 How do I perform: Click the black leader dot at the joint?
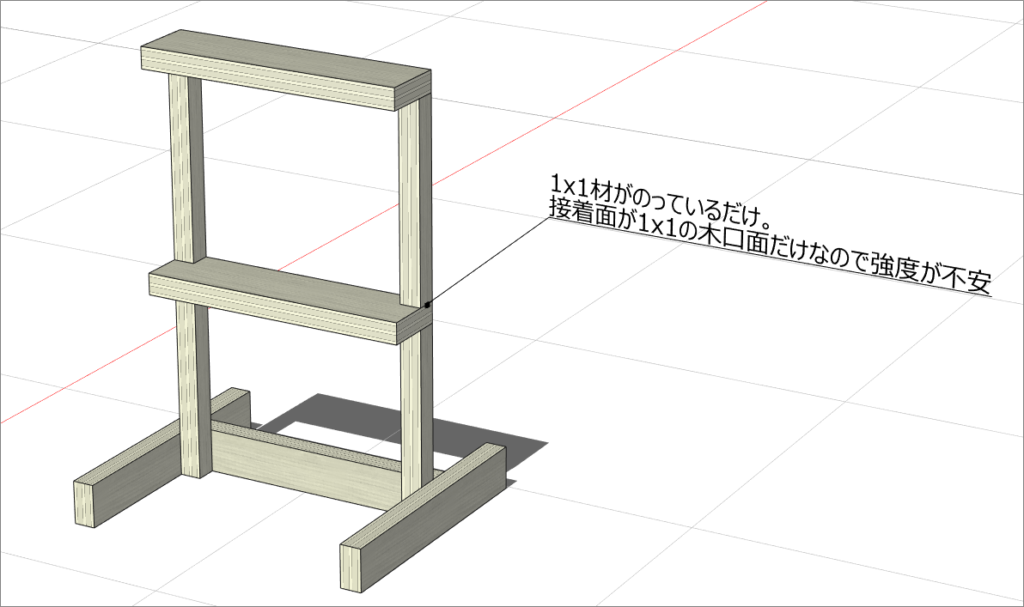[x=427, y=302]
